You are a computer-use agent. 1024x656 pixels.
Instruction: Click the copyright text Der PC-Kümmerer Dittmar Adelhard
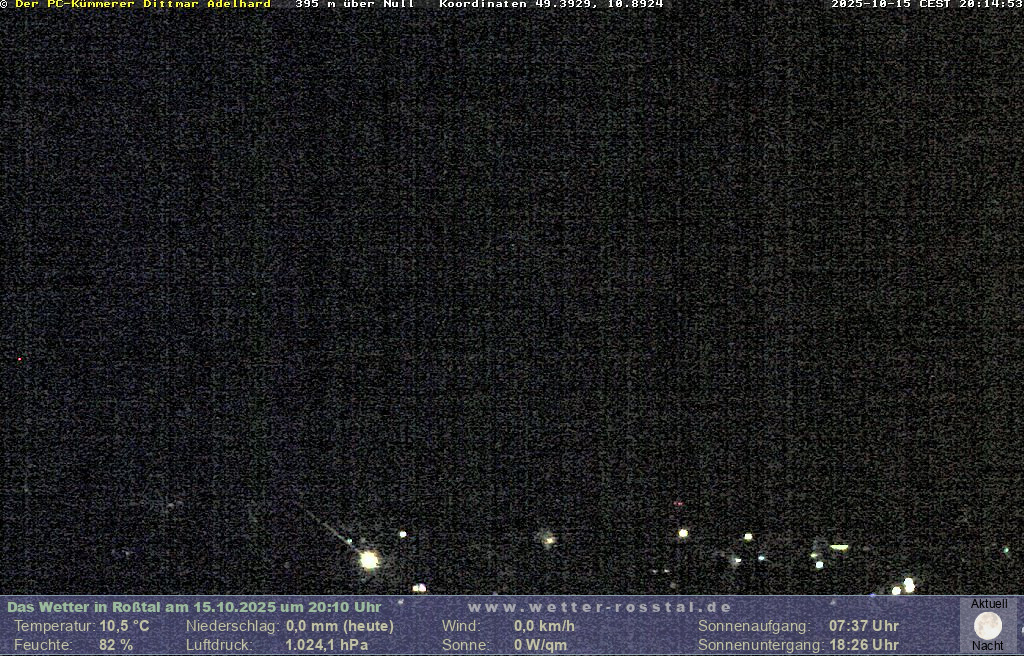pyautogui.click(x=142, y=5)
